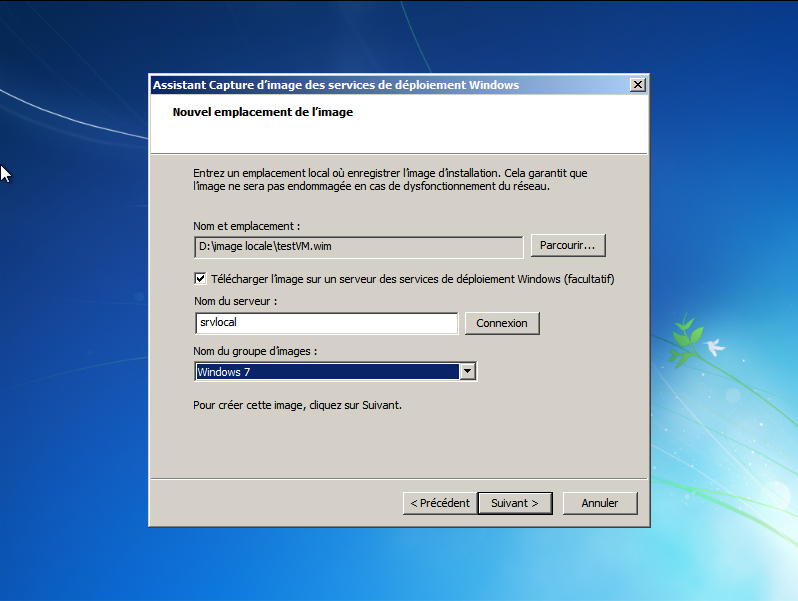798x601 pixels.
Task: Proceed by clicking Suivant
Action: coord(515,503)
